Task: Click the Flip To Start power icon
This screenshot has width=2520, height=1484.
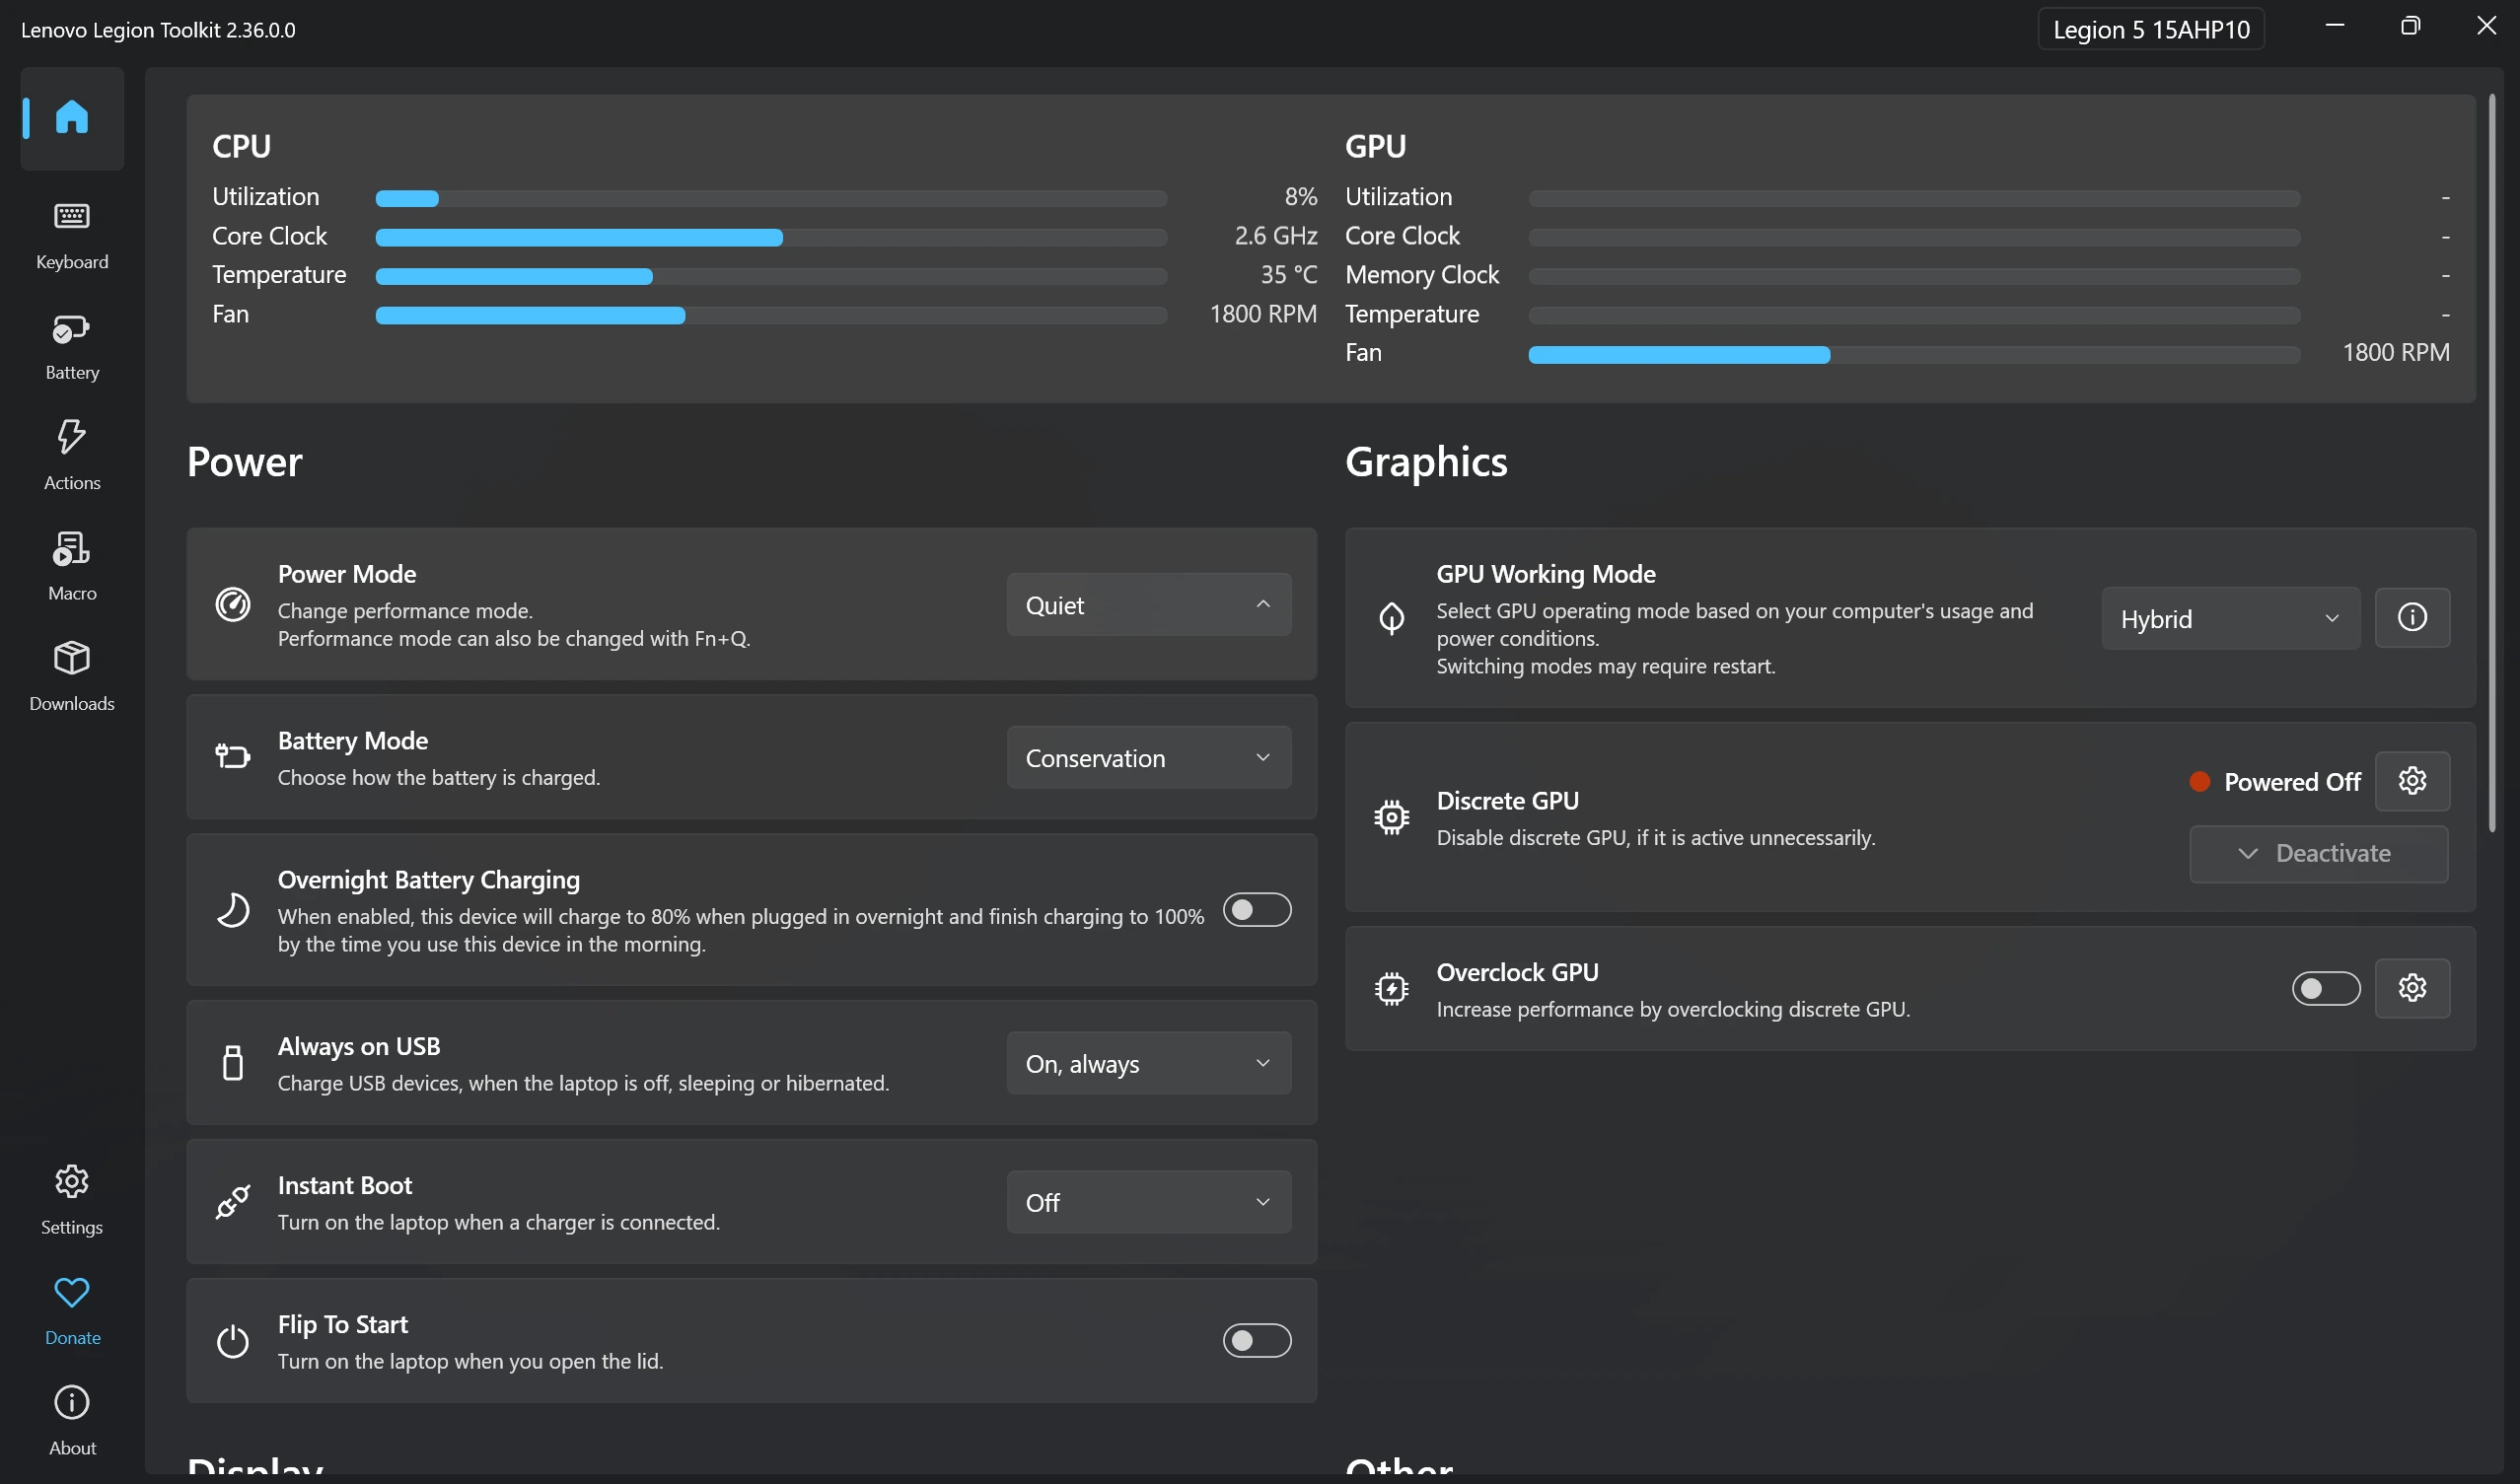Action: [x=233, y=1340]
